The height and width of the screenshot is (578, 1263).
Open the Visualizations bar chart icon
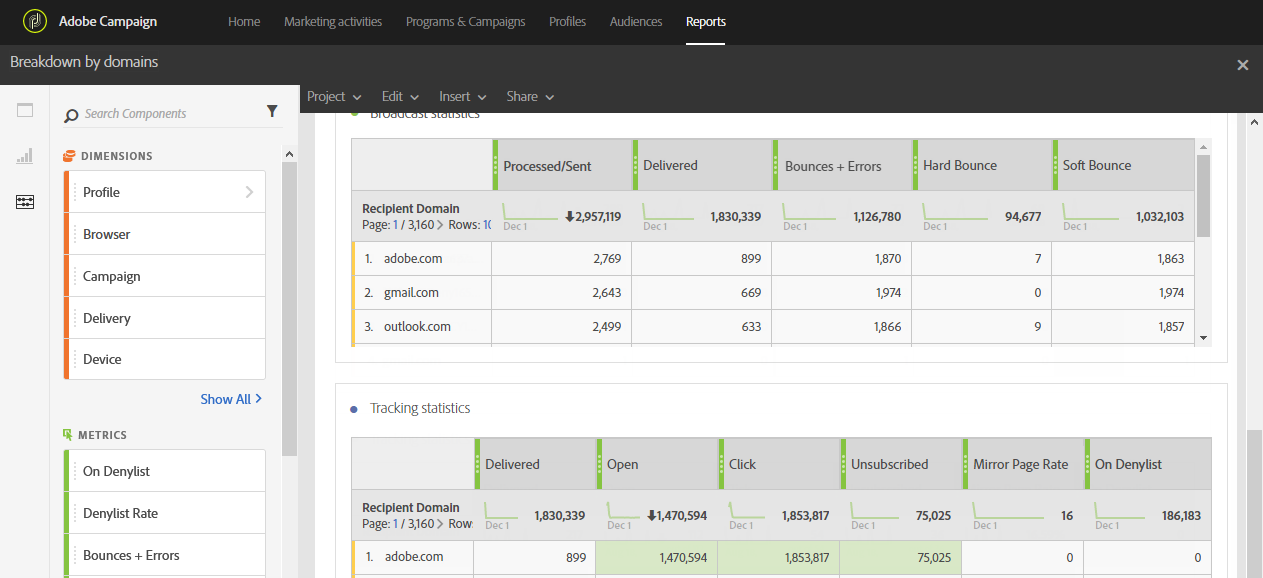pyautogui.click(x=25, y=156)
